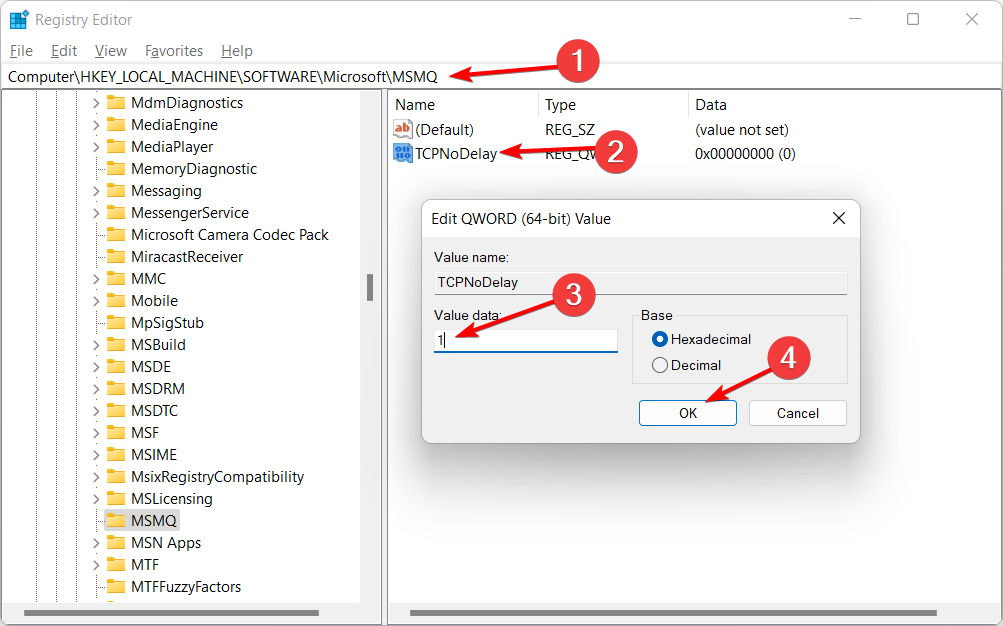The image size is (1003, 626).
Task: Click the REG_QWORD icon beside TCPNoDelay
Action: point(402,152)
